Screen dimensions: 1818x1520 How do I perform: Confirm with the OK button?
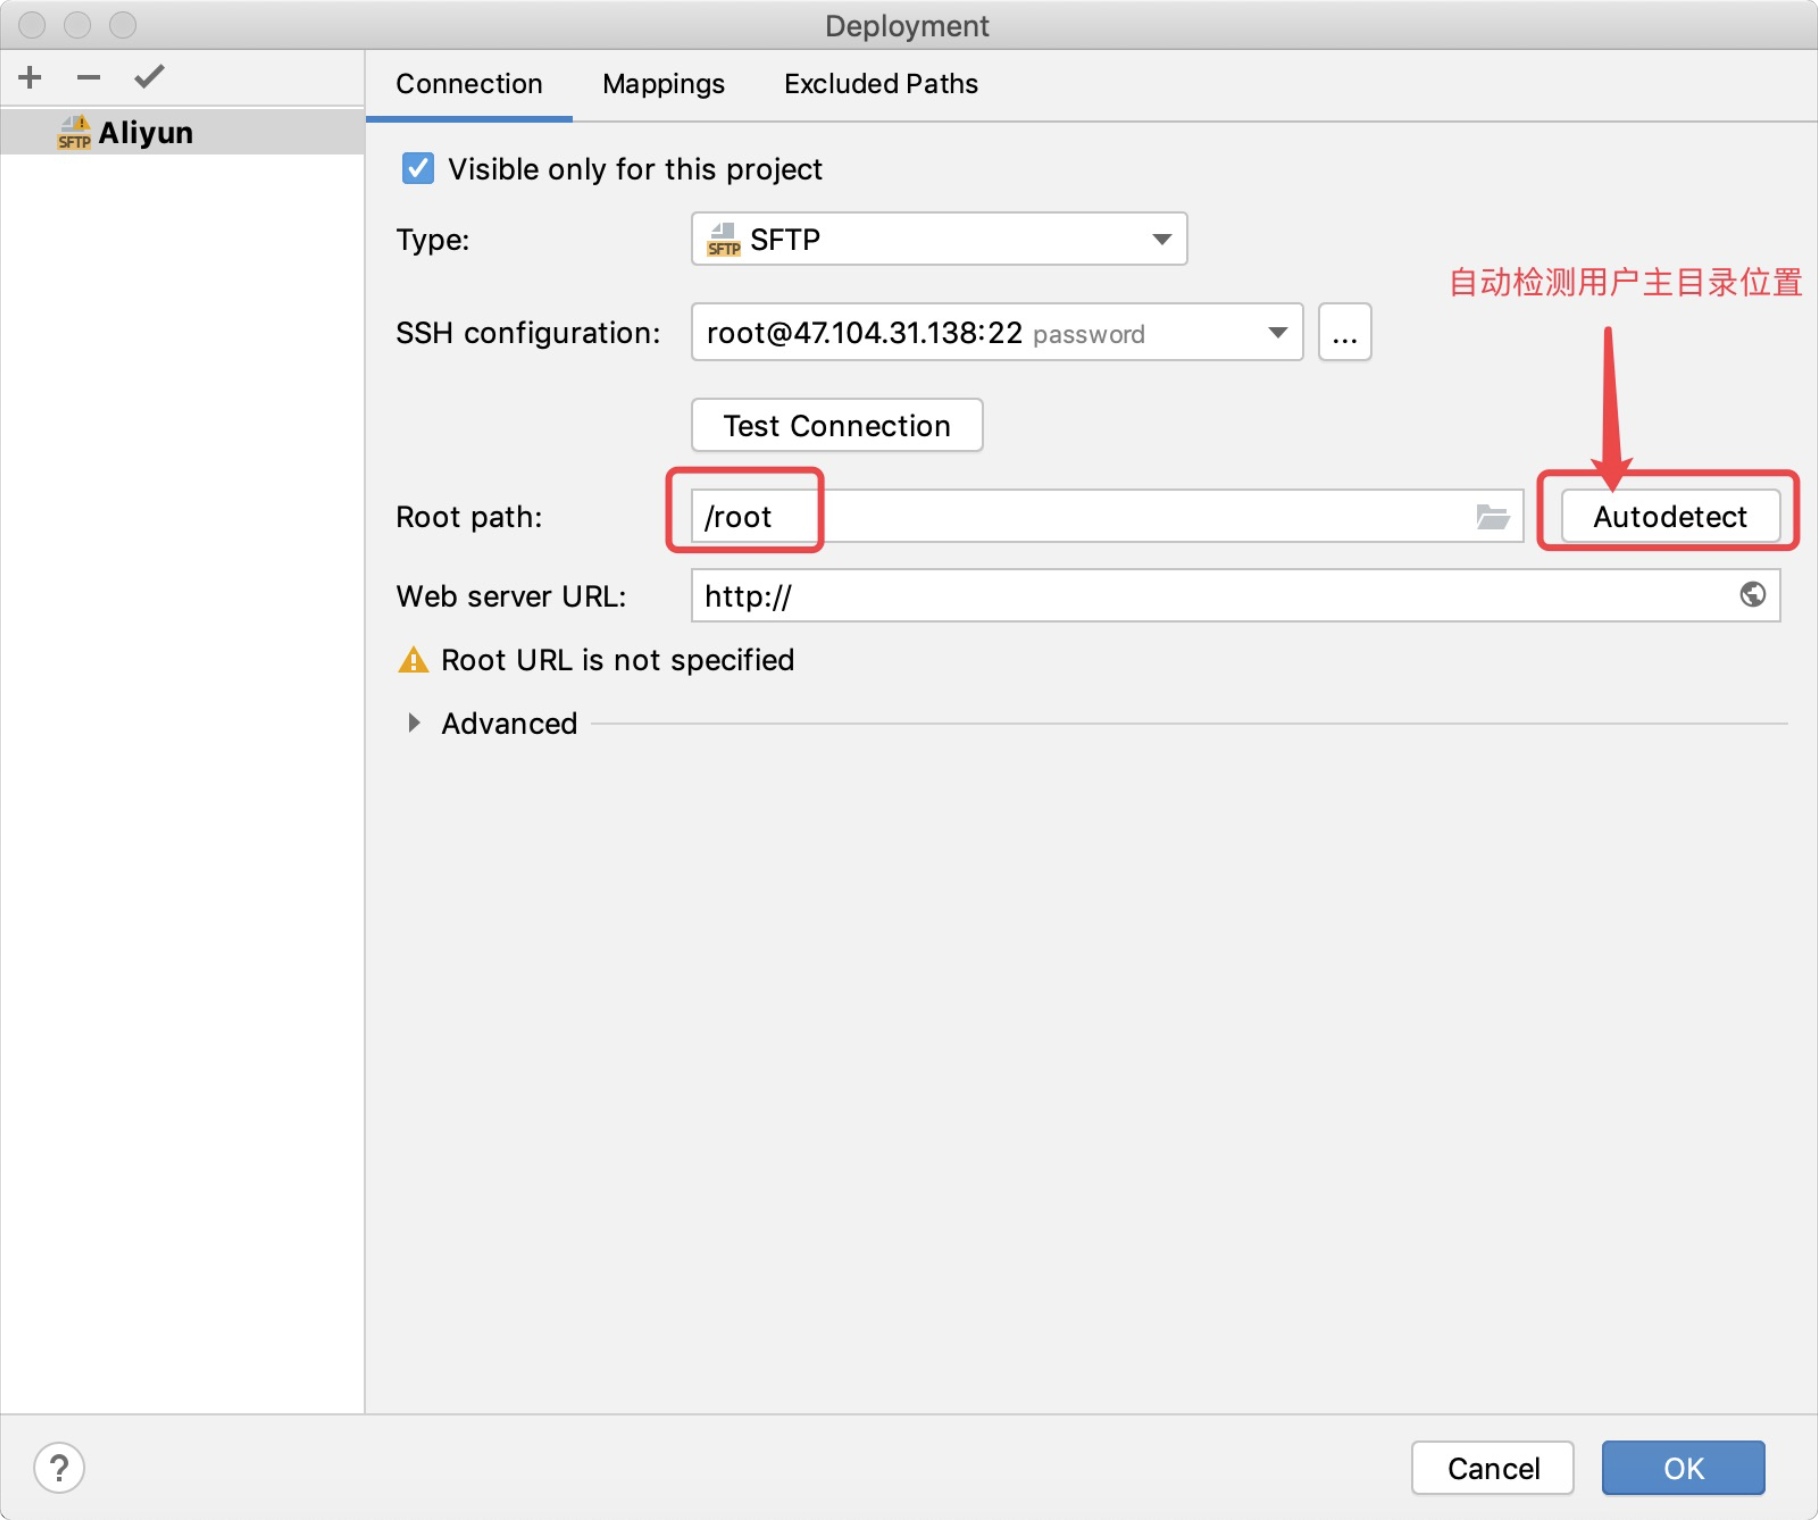1684,1468
